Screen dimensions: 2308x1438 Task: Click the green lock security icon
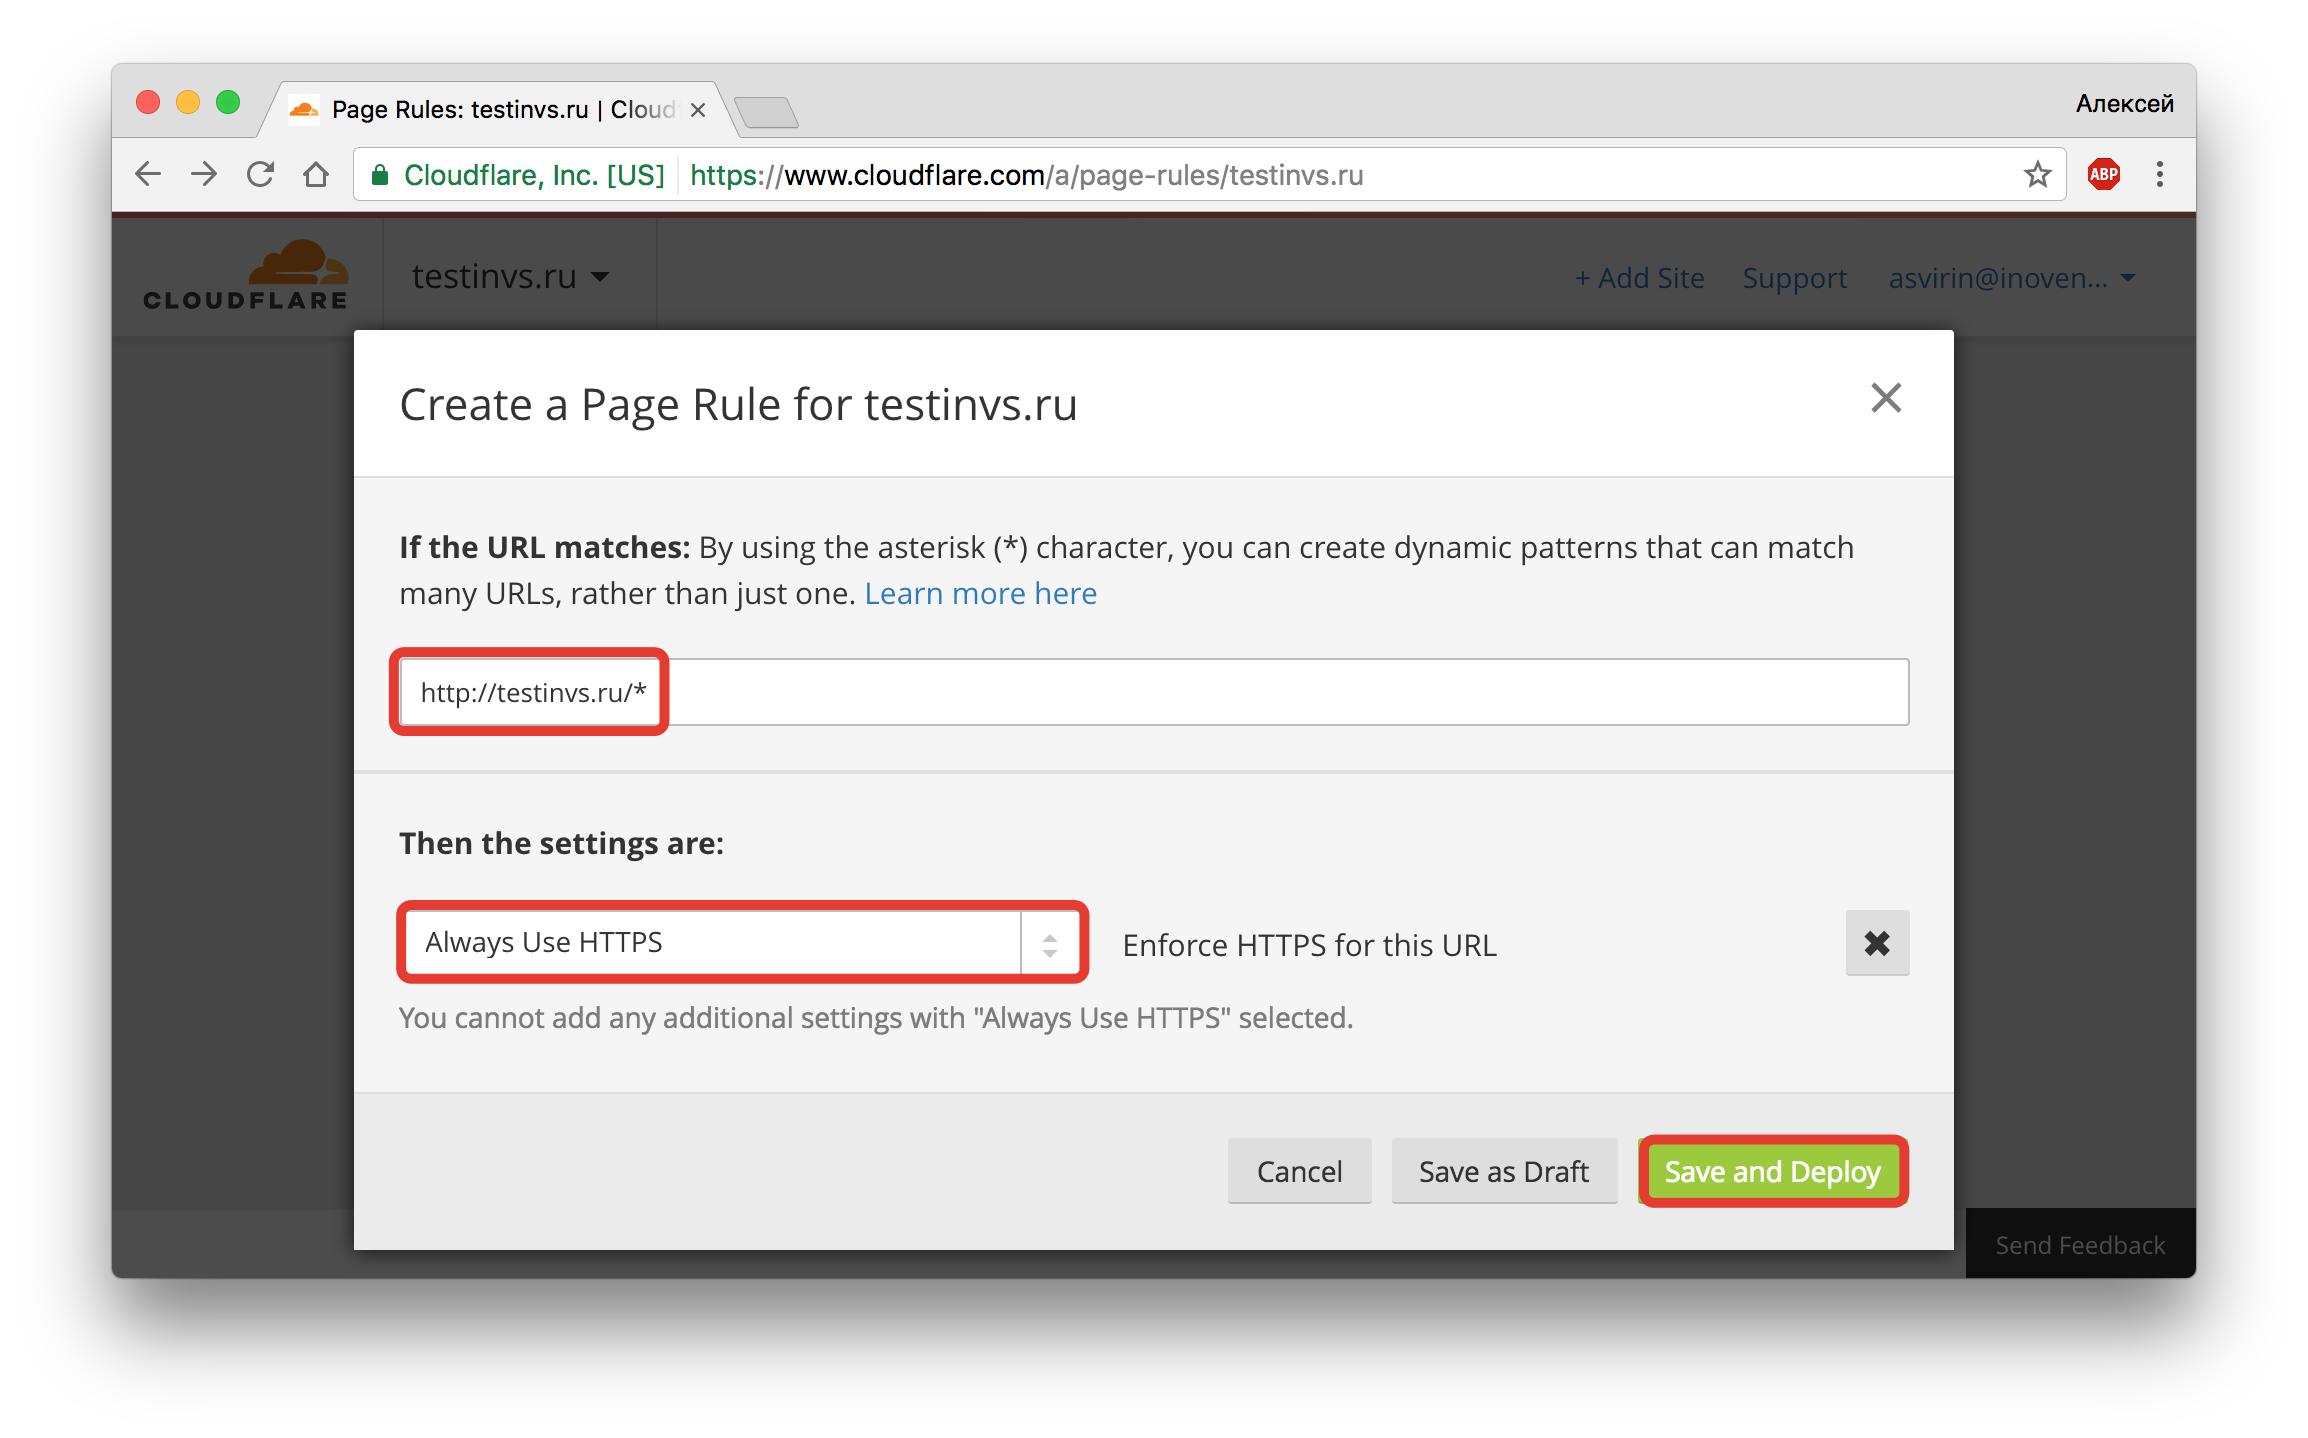pos(380,176)
